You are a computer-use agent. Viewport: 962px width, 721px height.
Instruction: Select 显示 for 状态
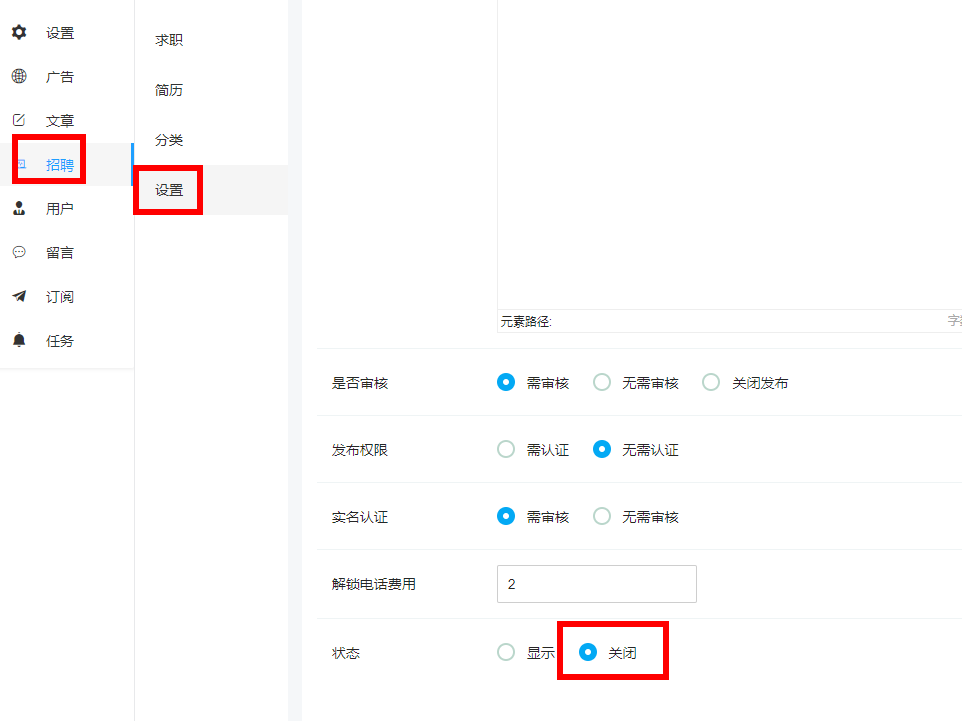[506, 652]
